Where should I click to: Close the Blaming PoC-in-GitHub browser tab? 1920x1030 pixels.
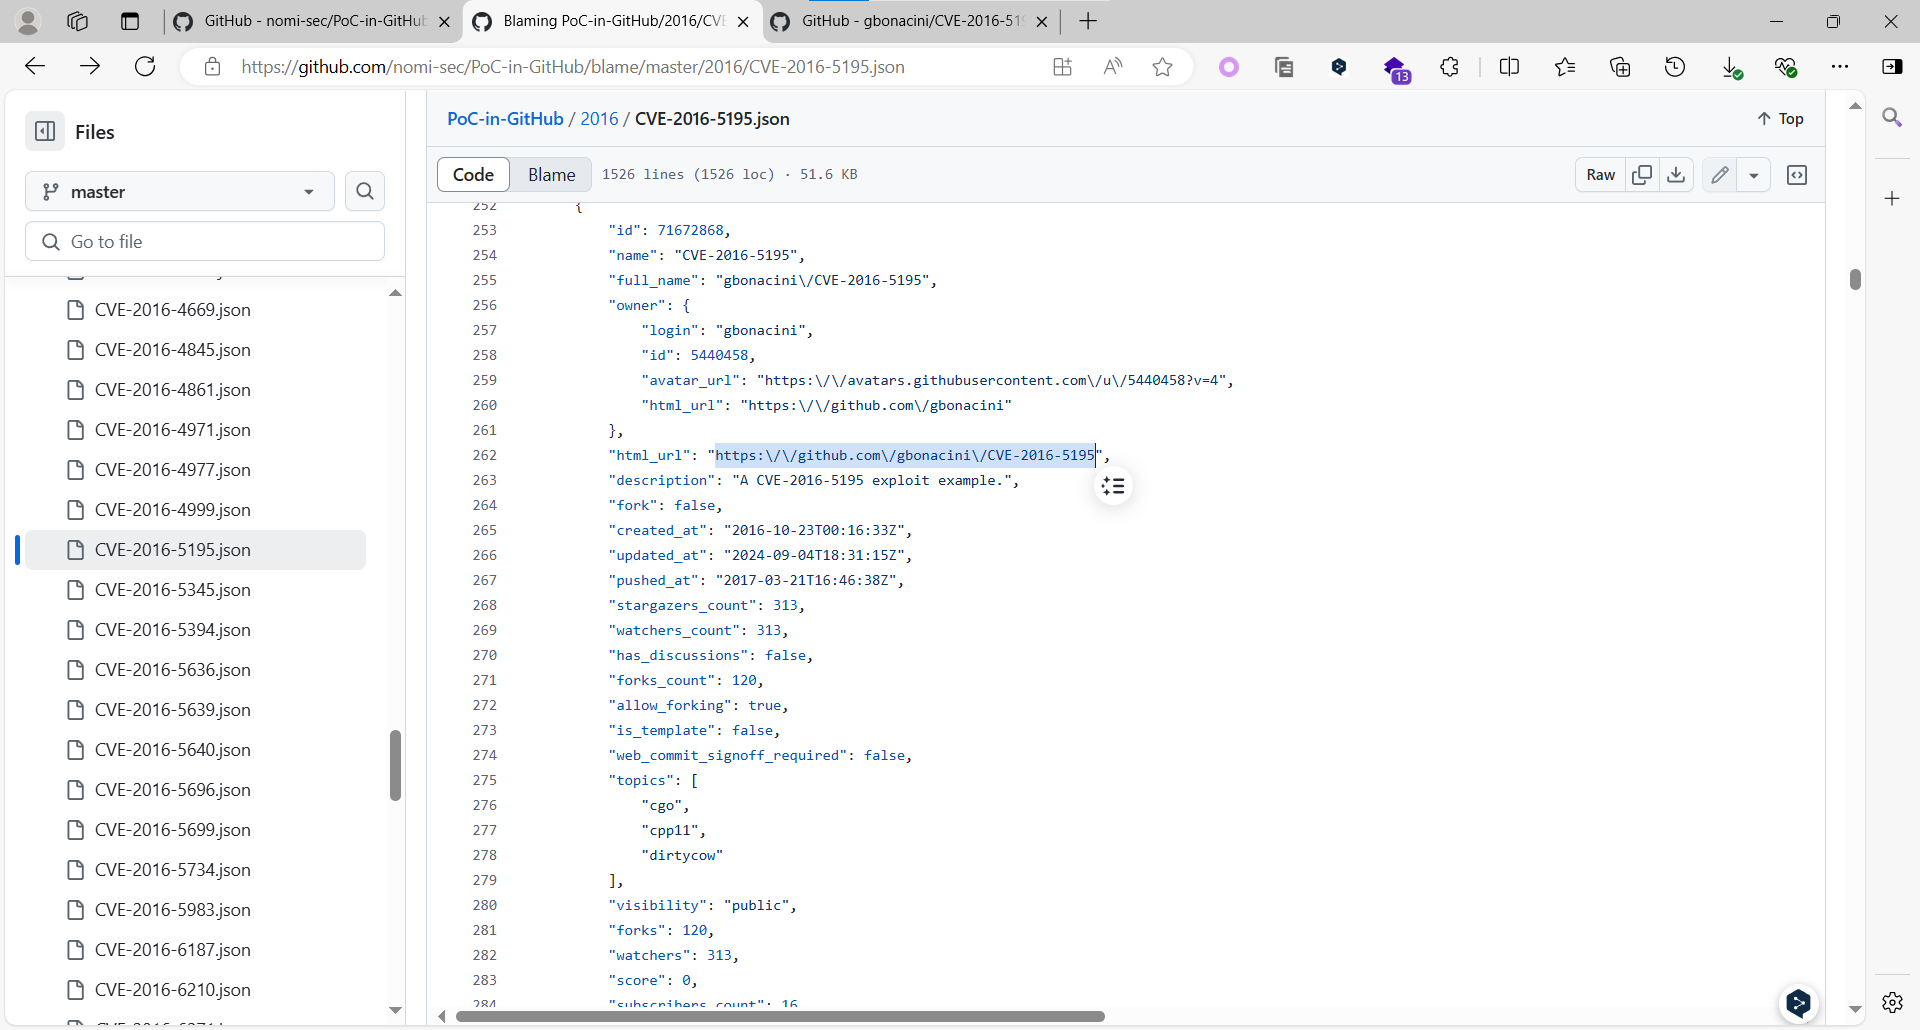[x=742, y=21]
